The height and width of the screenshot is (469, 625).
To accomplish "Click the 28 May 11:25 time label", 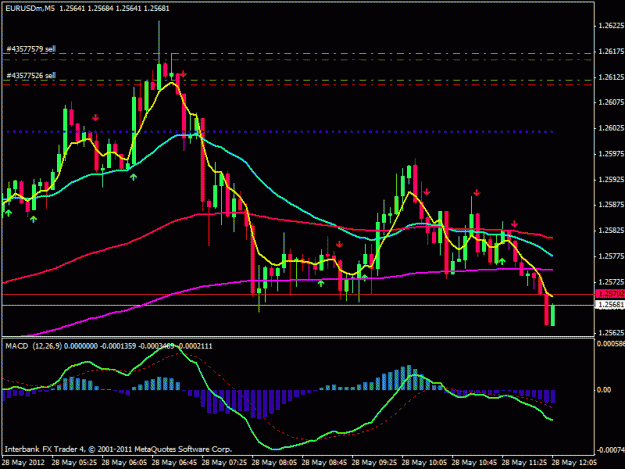I will (524, 463).
